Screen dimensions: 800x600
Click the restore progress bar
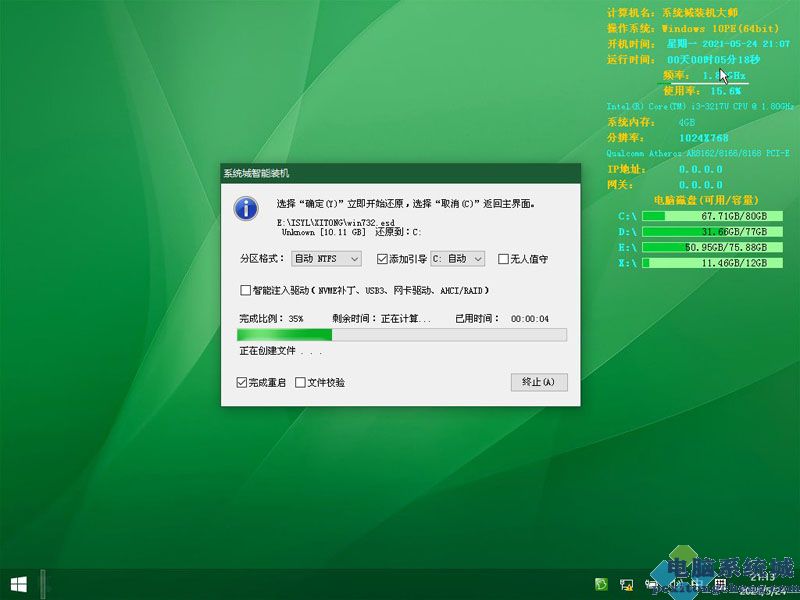coord(402,335)
